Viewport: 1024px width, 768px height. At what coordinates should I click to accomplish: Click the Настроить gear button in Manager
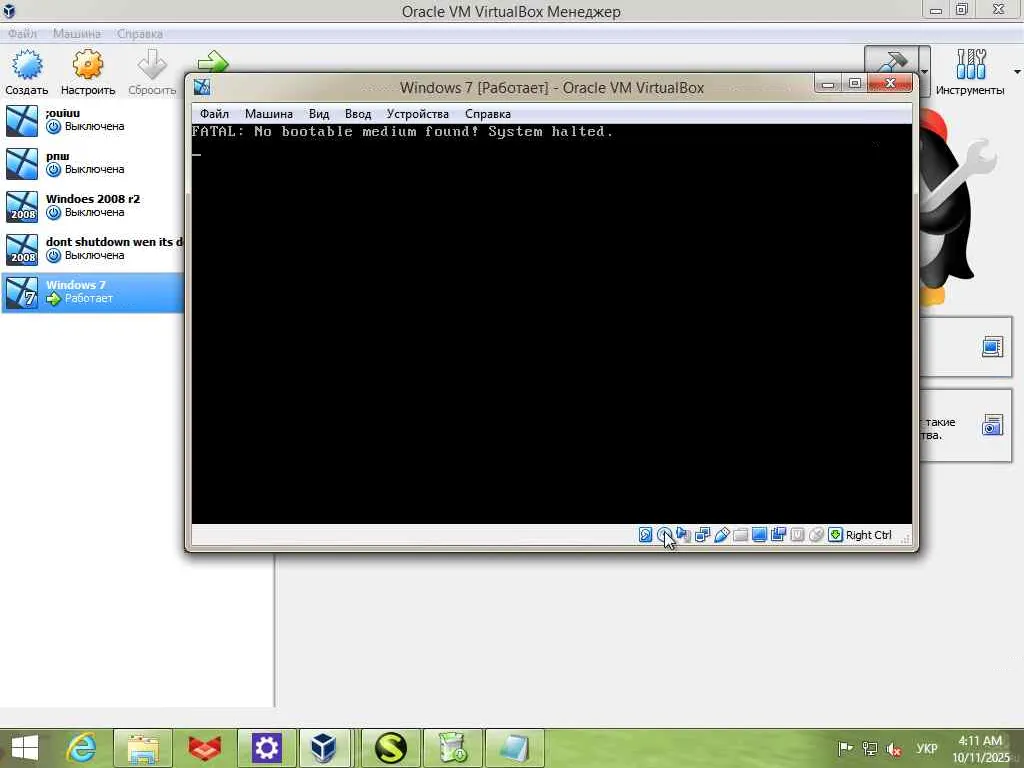pos(88,73)
